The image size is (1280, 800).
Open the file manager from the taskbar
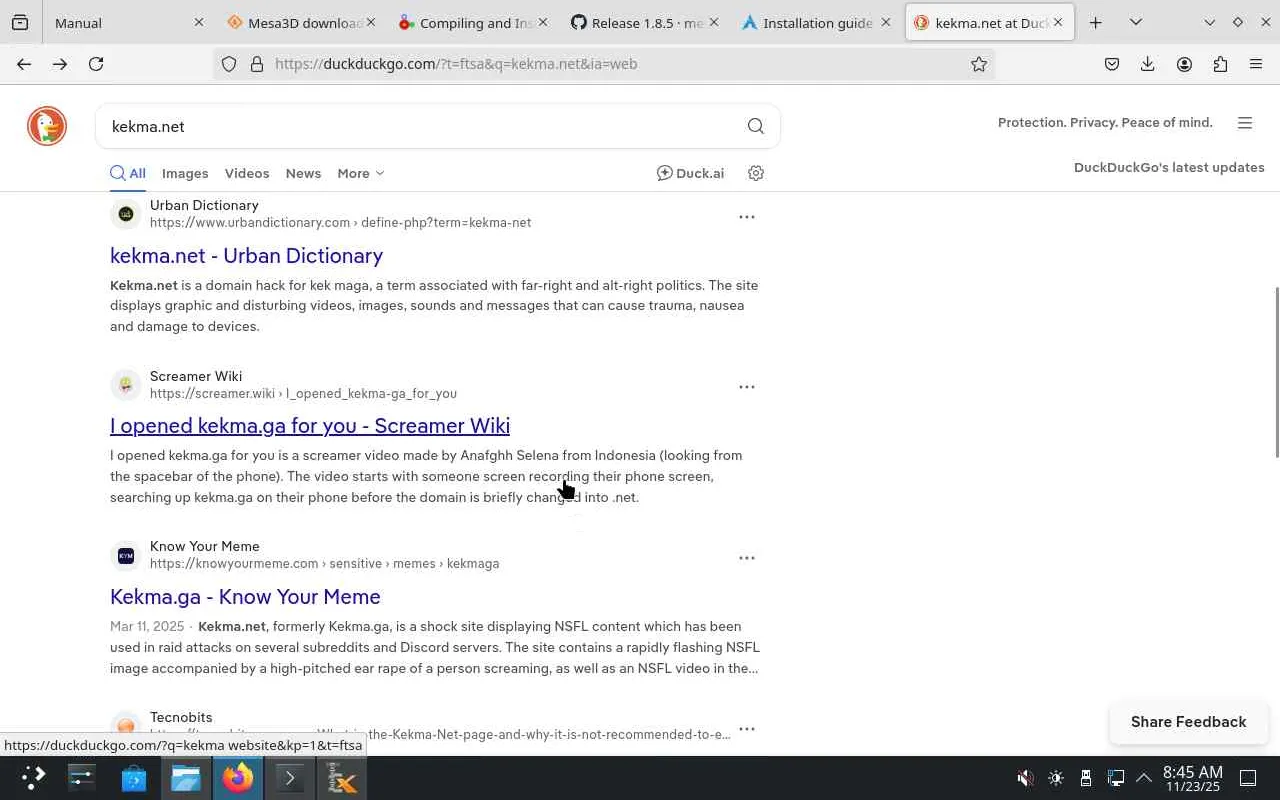coord(186,778)
